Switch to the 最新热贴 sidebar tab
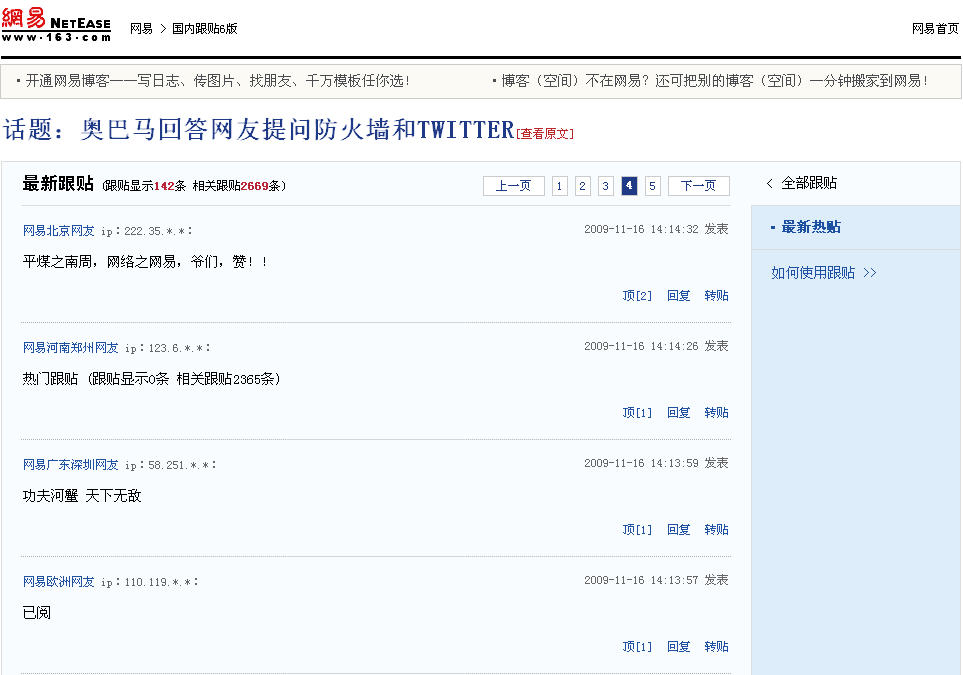This screenshot has width=963, height=675. [x=810, y=228]
